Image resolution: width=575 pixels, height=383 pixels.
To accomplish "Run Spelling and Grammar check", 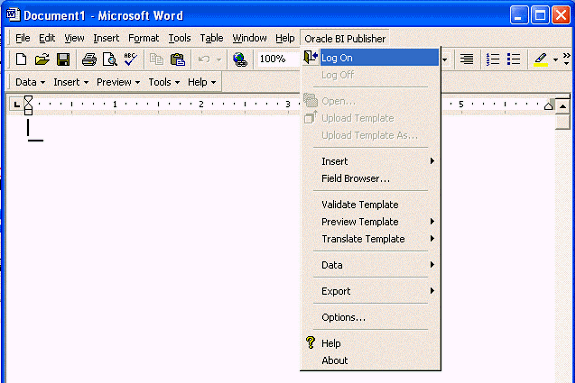I will [x=130, y=59].
